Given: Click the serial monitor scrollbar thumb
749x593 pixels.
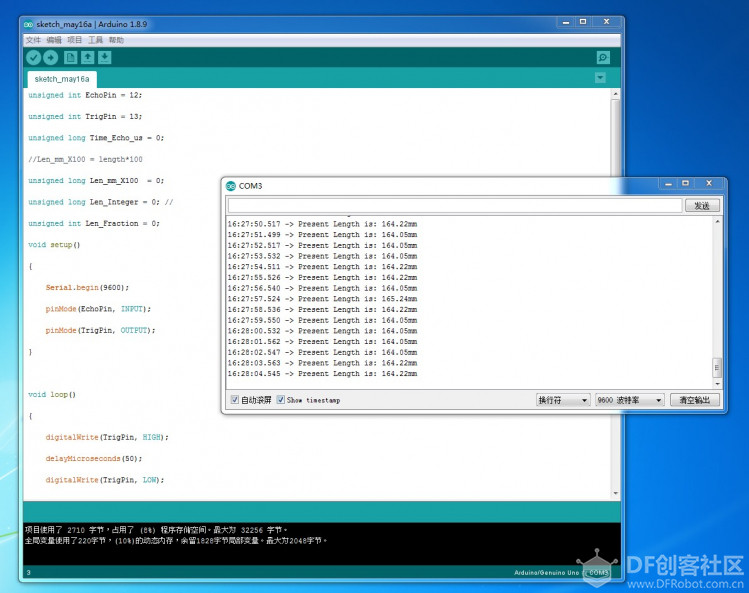Looking at the screenshot, I should pyautogui.click(x=717, y=367).
